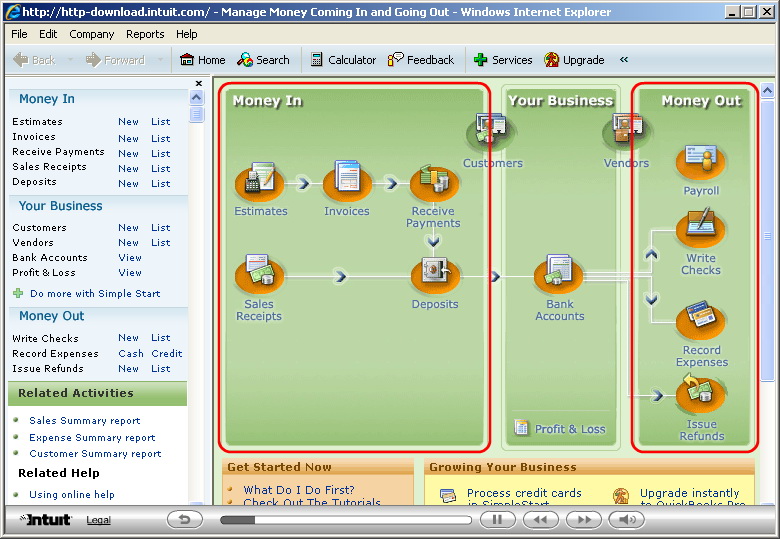This screenshot has height=539, width=780.
Task: Open the Sales Receipts flowchart icon
Action: [259, 273]
